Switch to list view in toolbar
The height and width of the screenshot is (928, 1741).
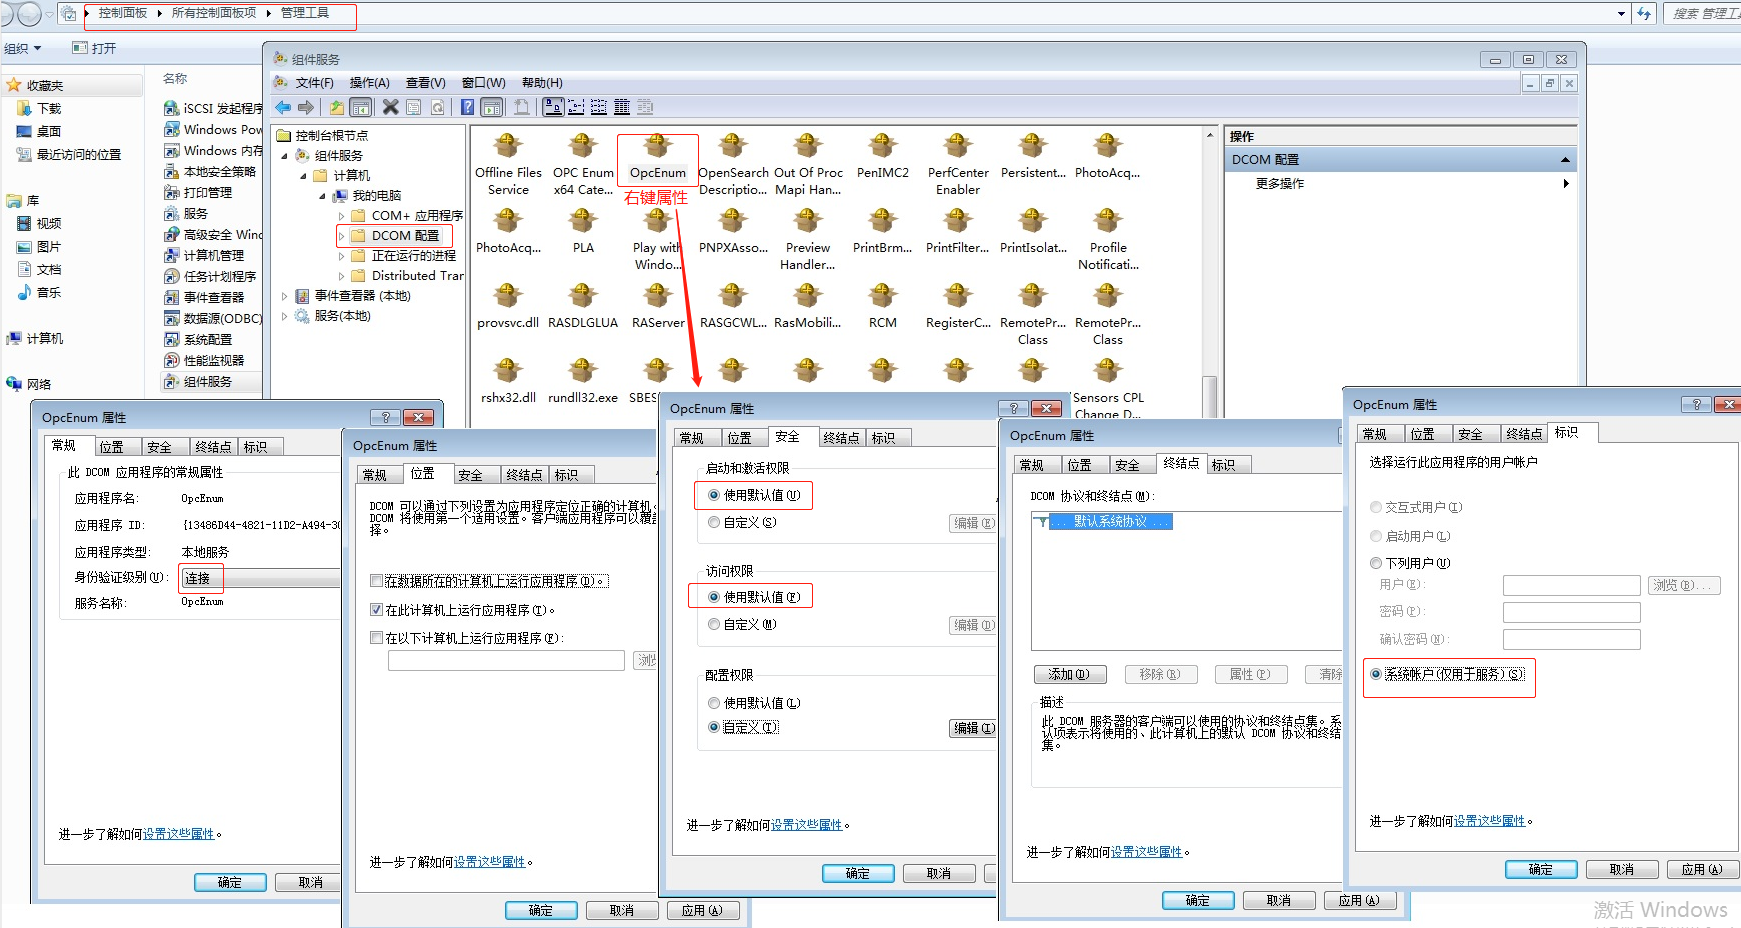point(599,107)
